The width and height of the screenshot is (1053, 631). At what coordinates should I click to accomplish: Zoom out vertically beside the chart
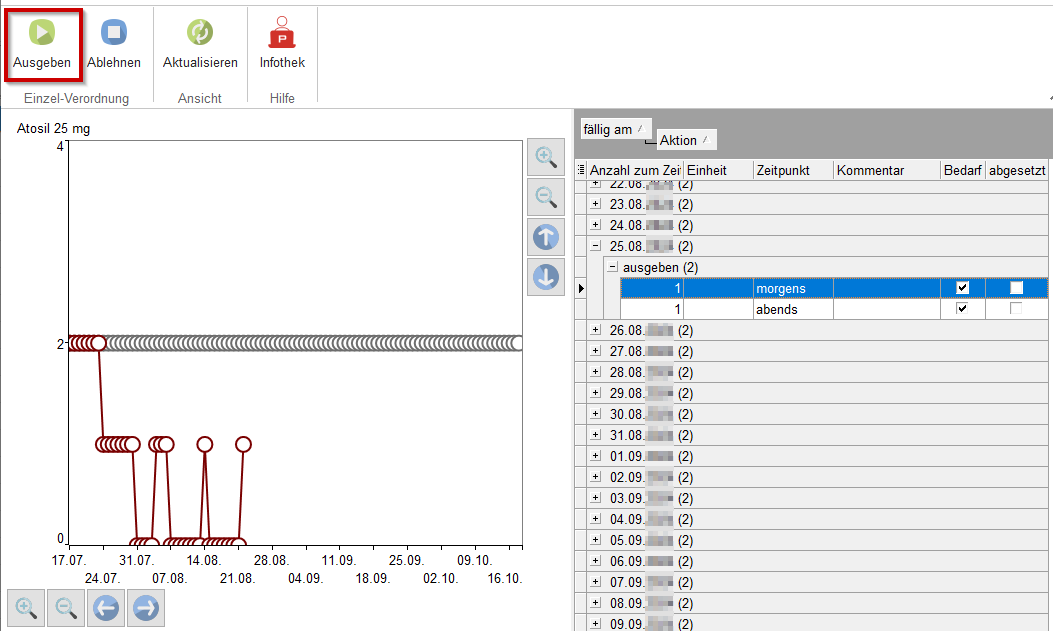(x=546, y=197)
